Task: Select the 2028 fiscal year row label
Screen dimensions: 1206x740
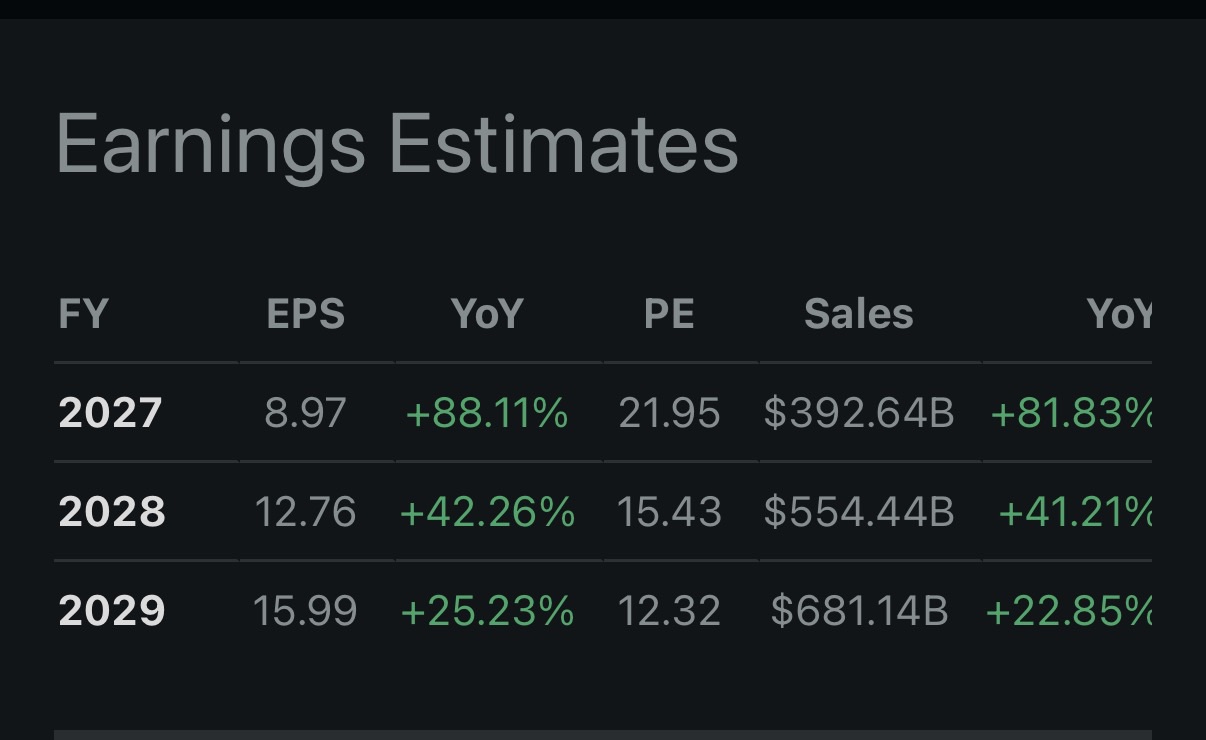Action: coord(112,512)
